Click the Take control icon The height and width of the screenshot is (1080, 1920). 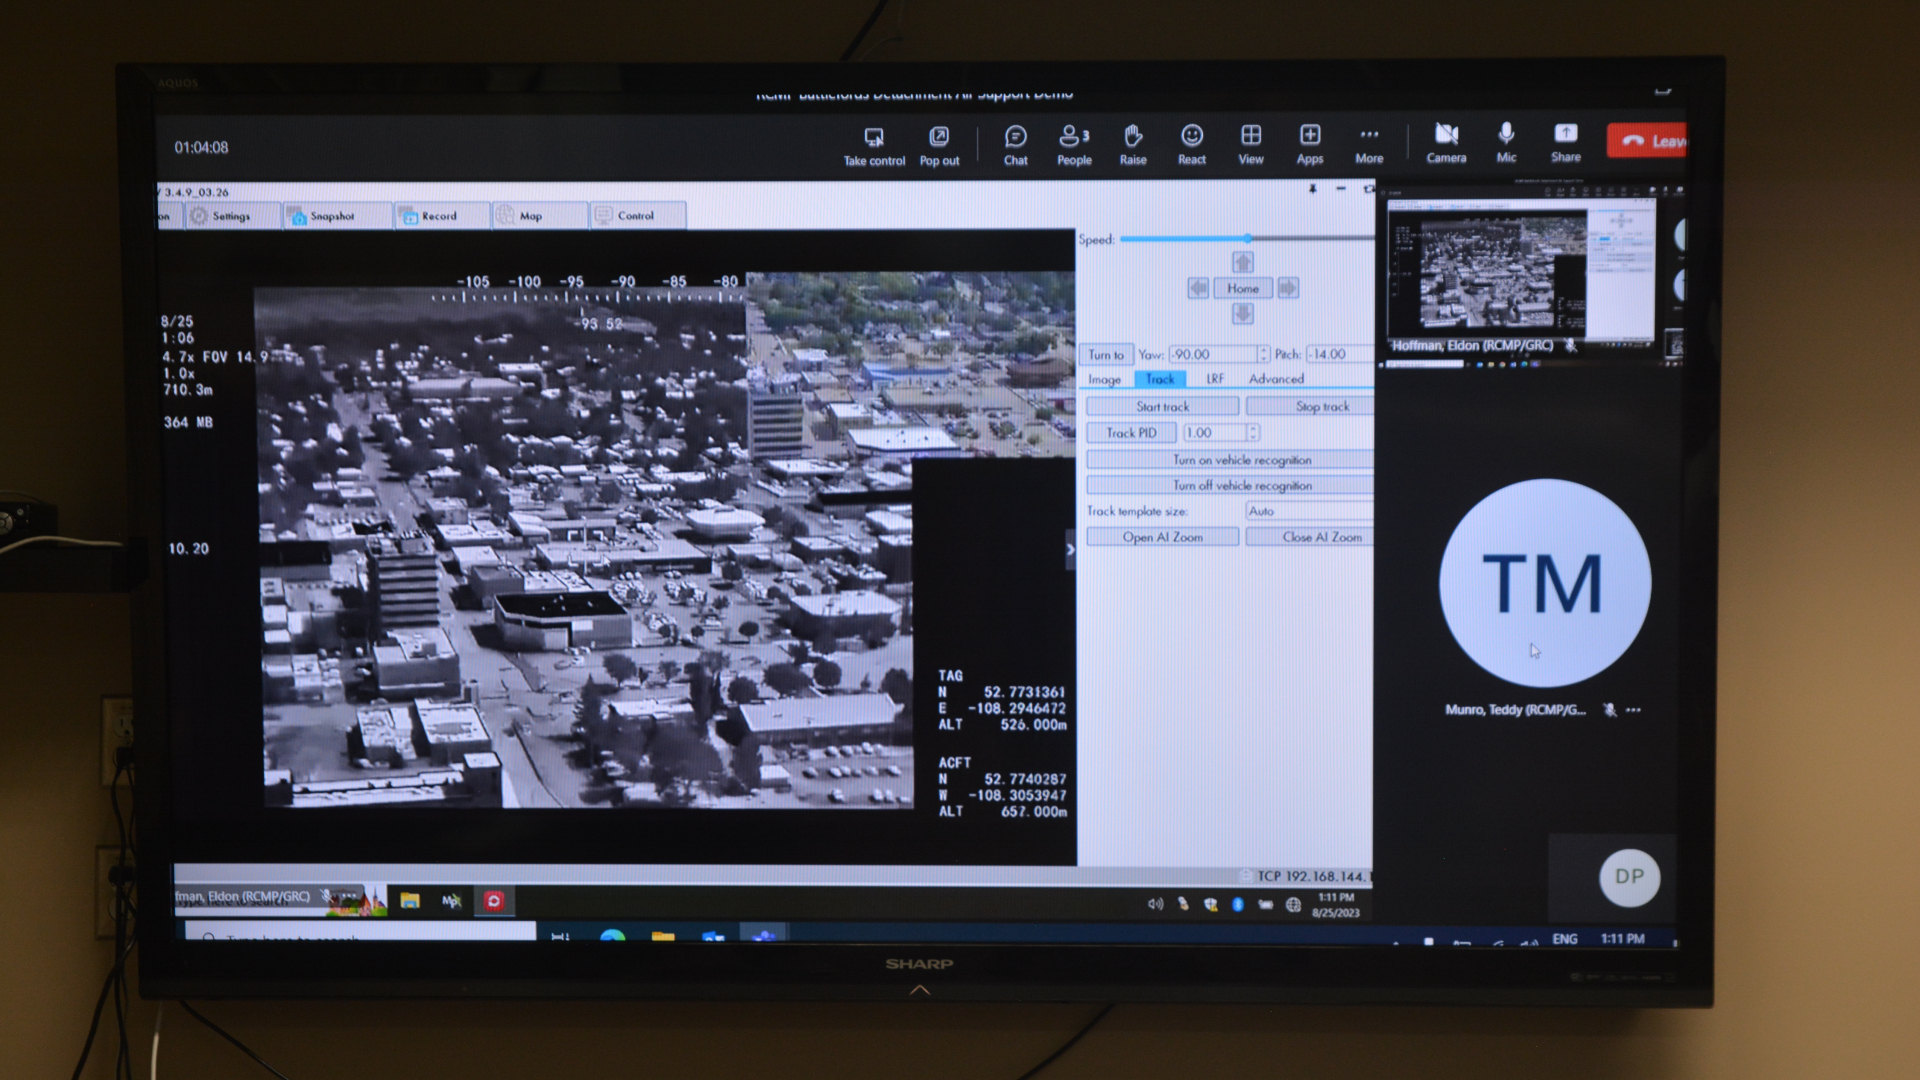[873, 137]
